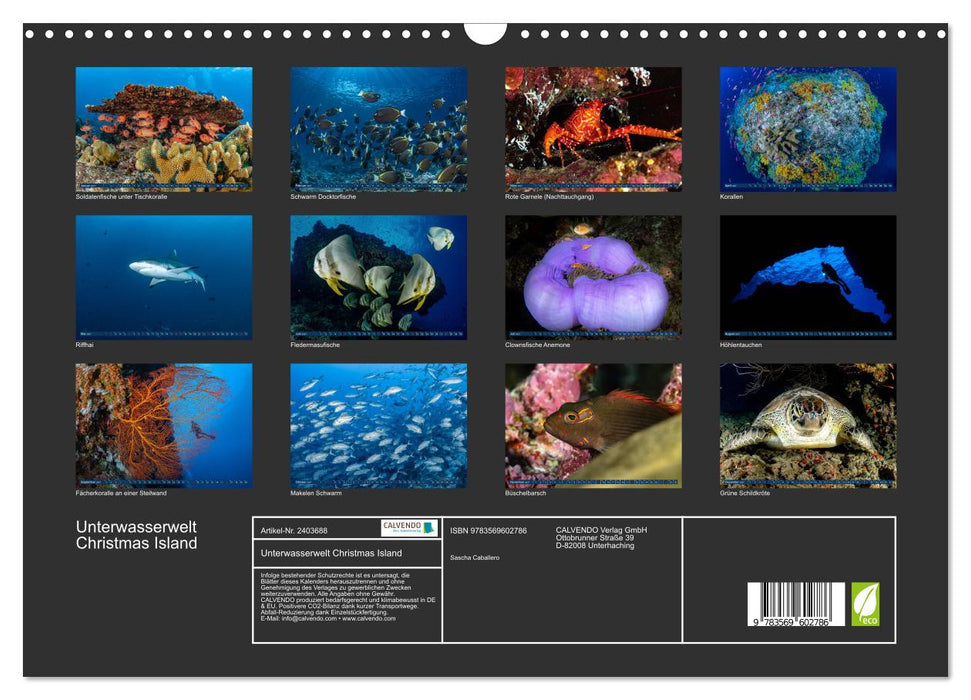Image resolution: width=971 pixels, height=700 pixels.
Task: Select the Makrelen Schwarm photo
Action: point(379,426)
